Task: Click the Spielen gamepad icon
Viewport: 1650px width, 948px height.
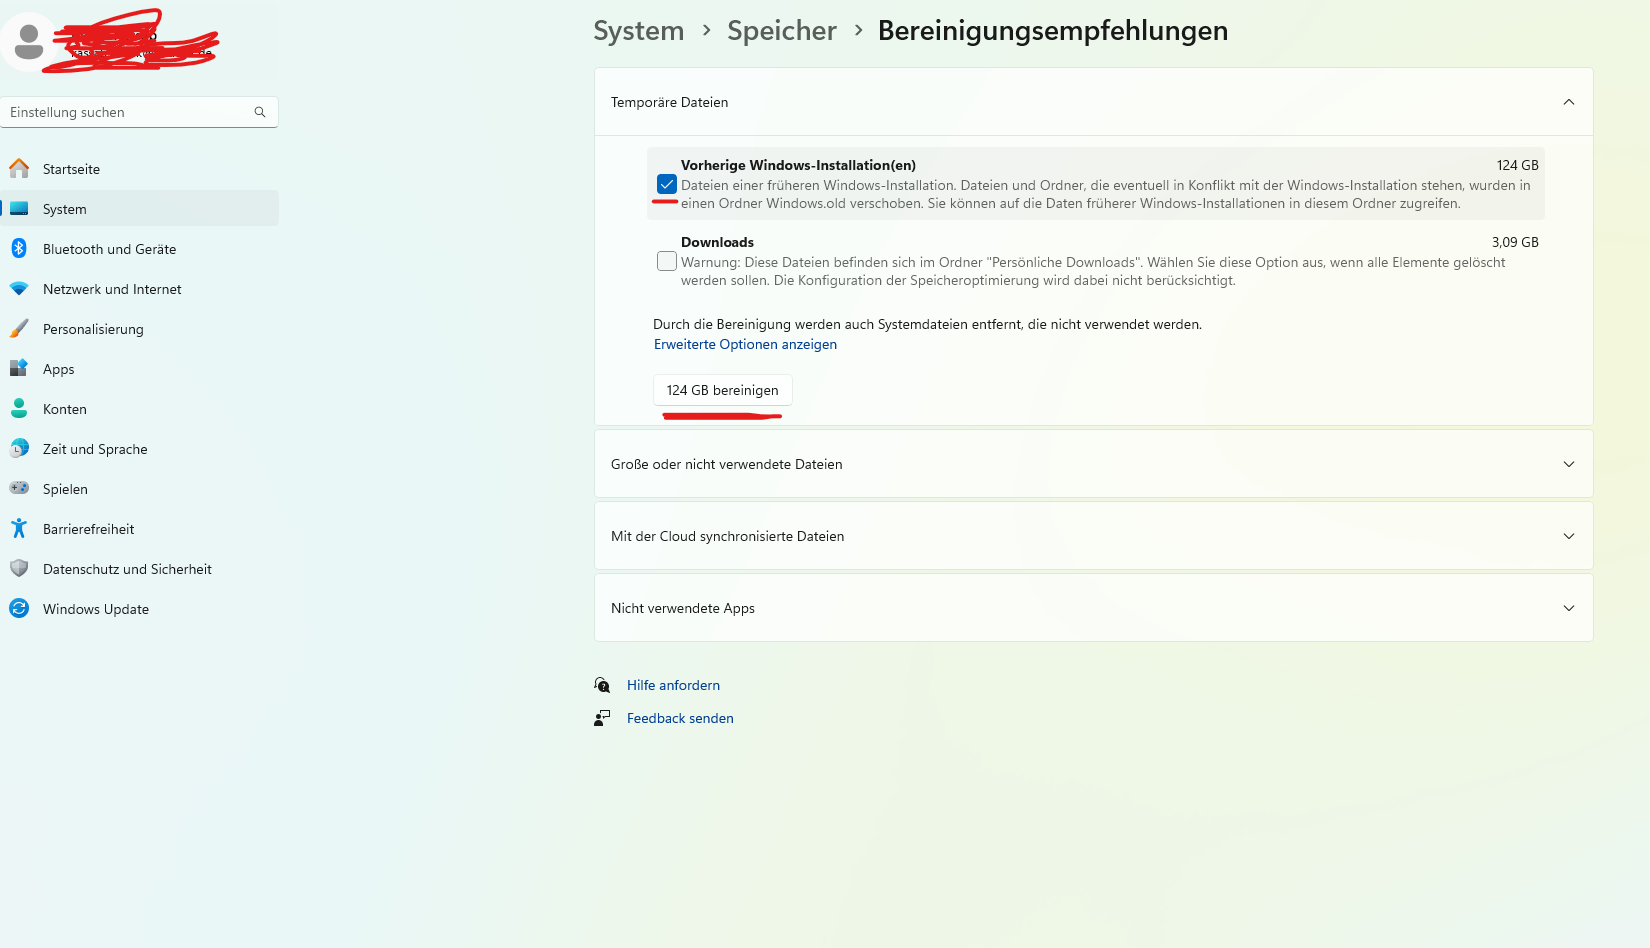Action: [19, 488]
